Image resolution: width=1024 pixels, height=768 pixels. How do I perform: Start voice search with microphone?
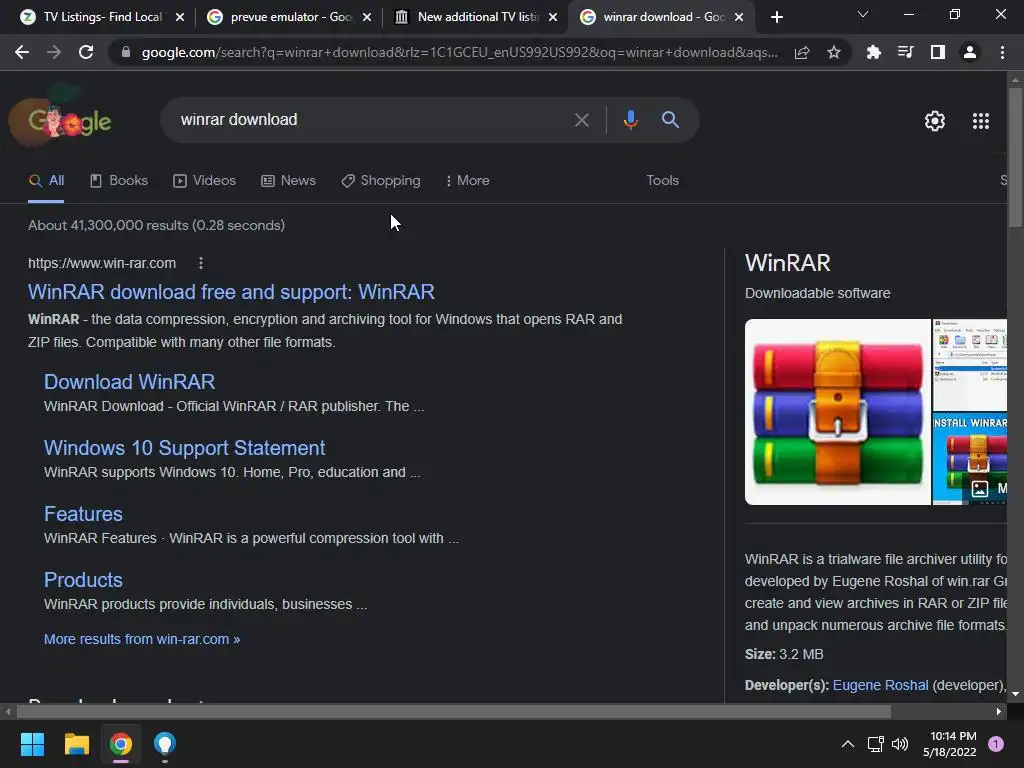[630, 120]
